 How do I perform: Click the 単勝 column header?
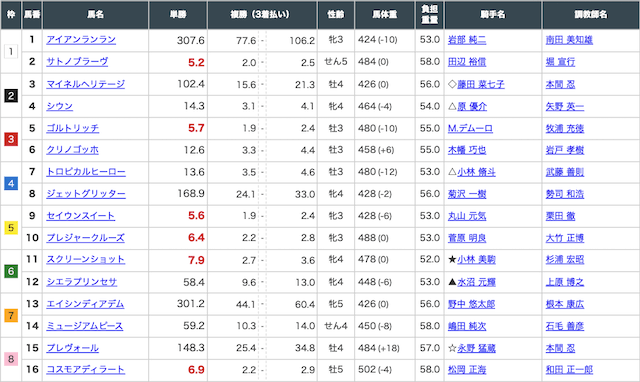178,15
